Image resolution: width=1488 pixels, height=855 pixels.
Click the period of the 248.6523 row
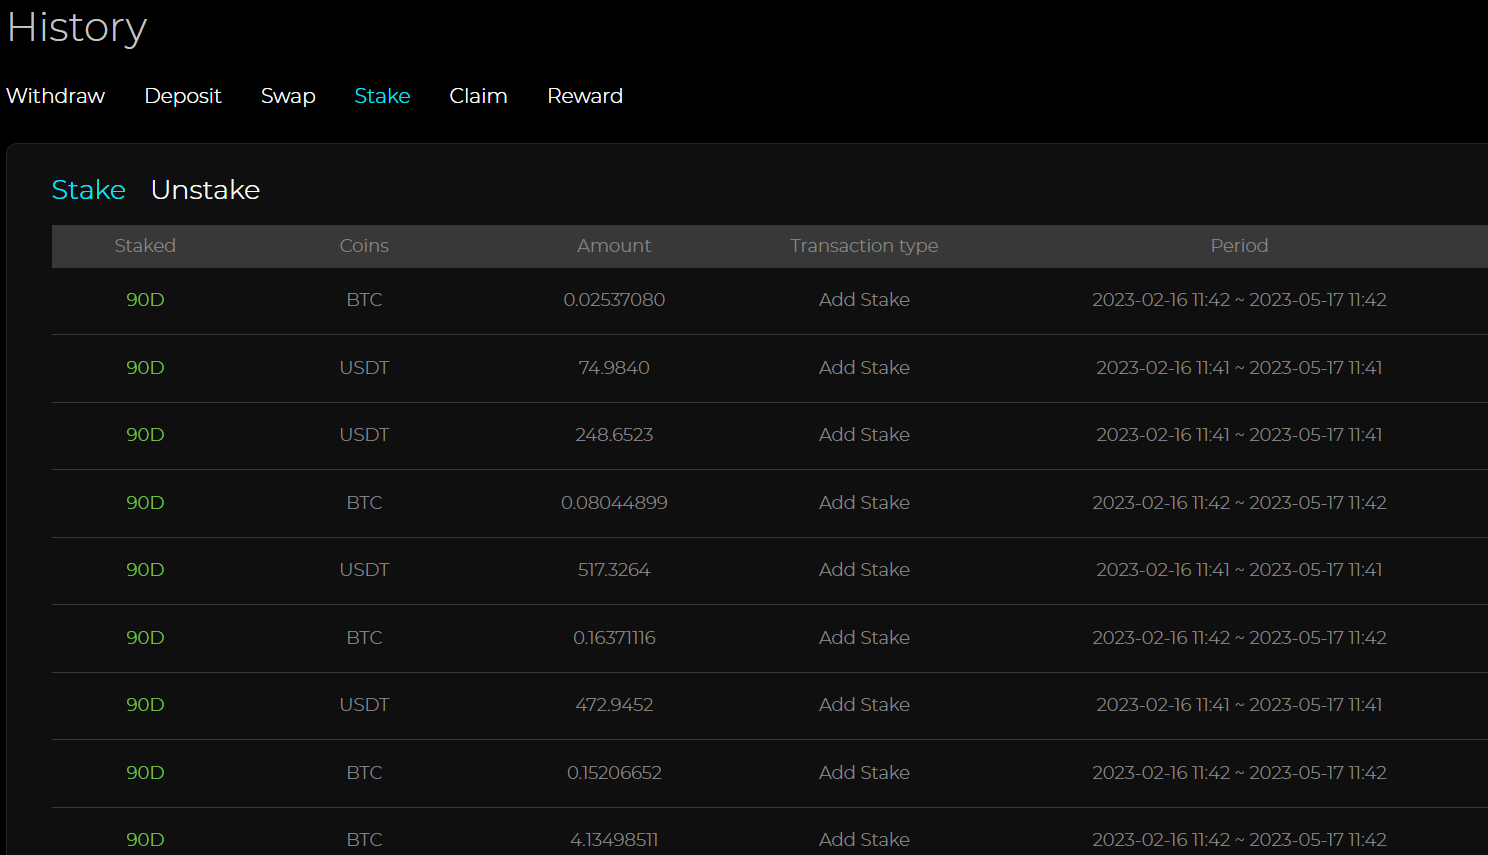[x=1239, y=435]
